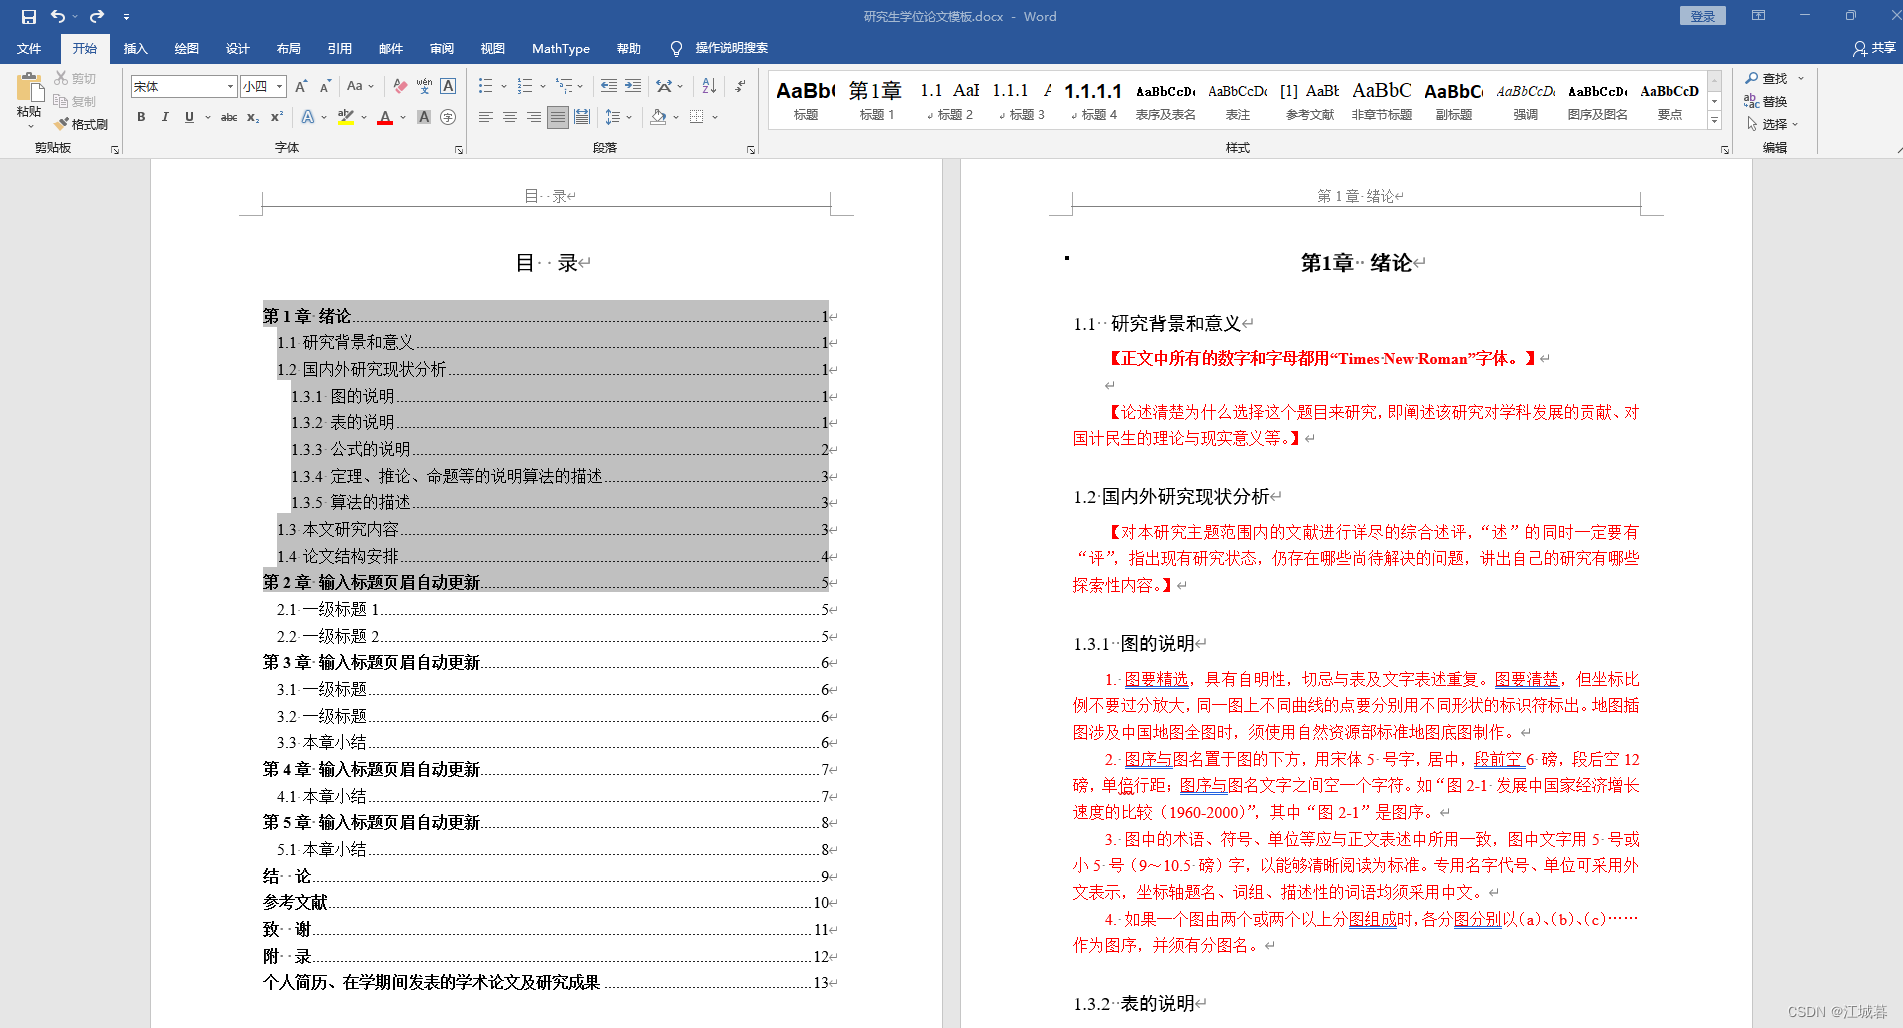Apply yellow text highlight color
The image size is (1903, 1028).
tap(346, 117)
